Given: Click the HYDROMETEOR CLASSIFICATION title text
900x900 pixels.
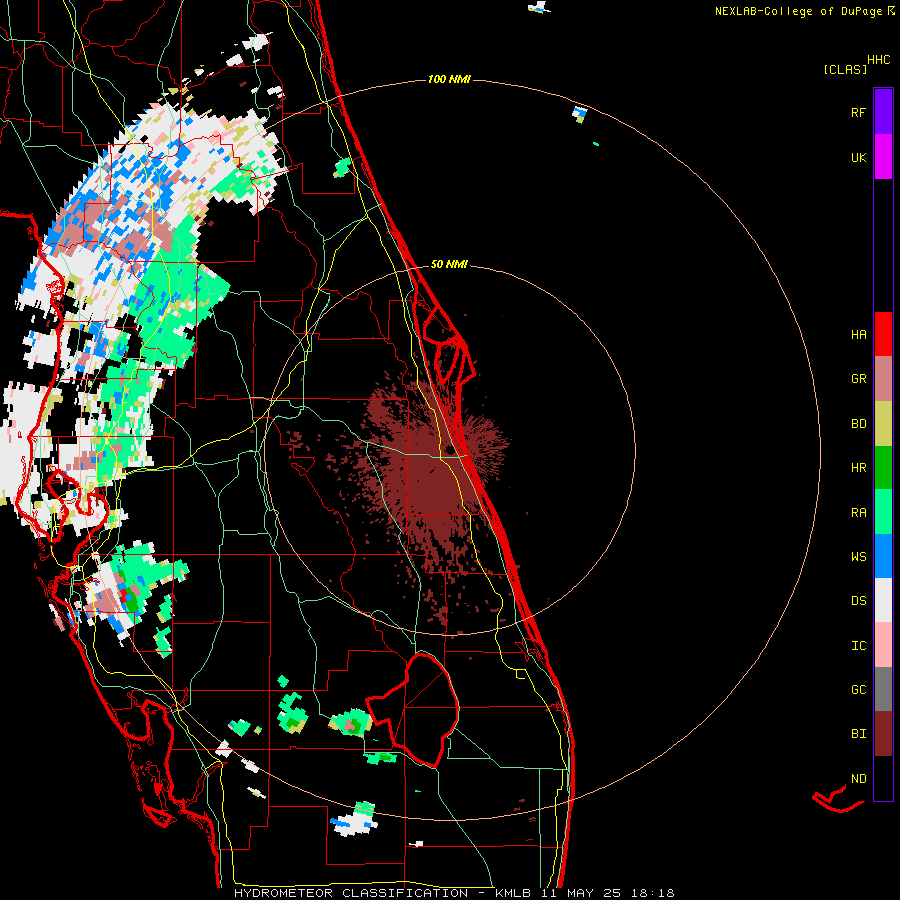Looking at the screenshot, I should coord(351,893).
